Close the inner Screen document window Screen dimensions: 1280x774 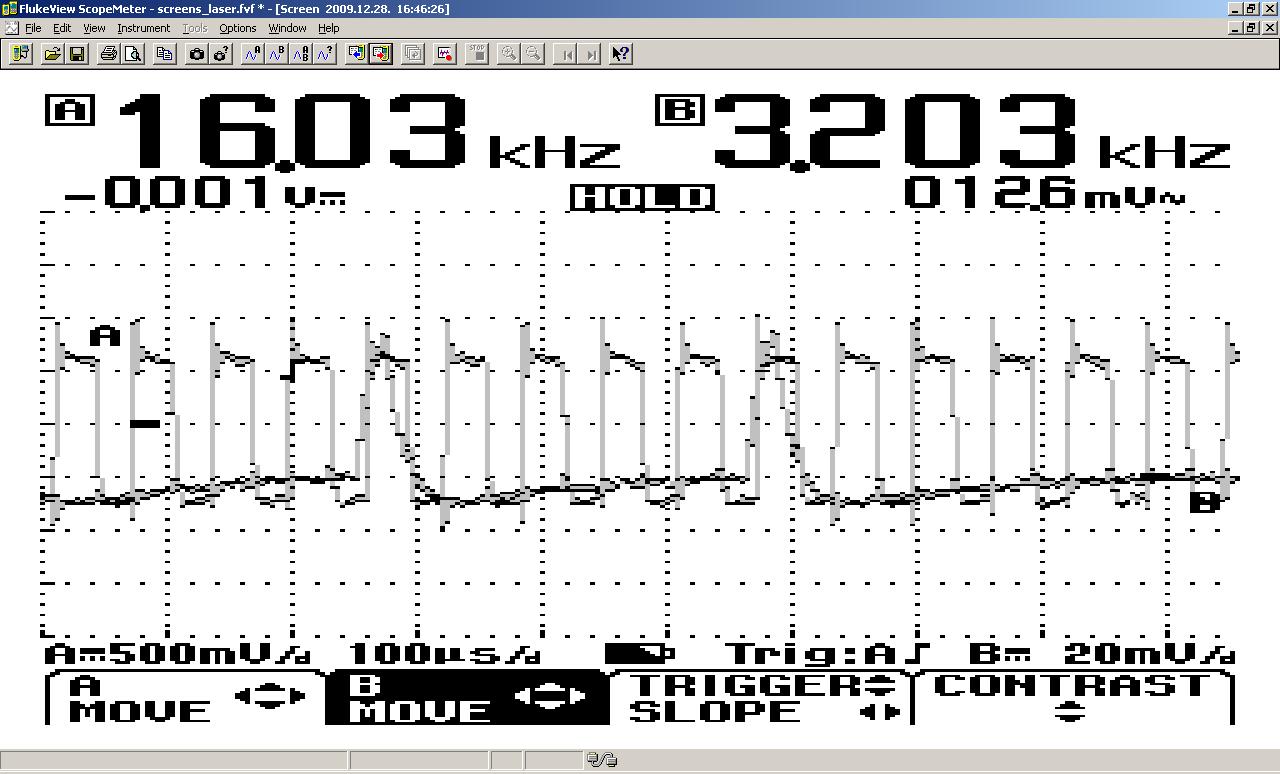[1267, 28]
